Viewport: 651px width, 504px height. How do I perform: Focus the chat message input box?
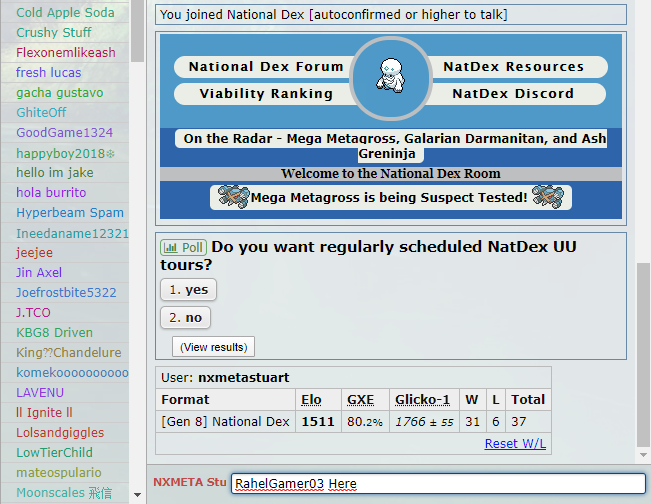click(437, 484)
